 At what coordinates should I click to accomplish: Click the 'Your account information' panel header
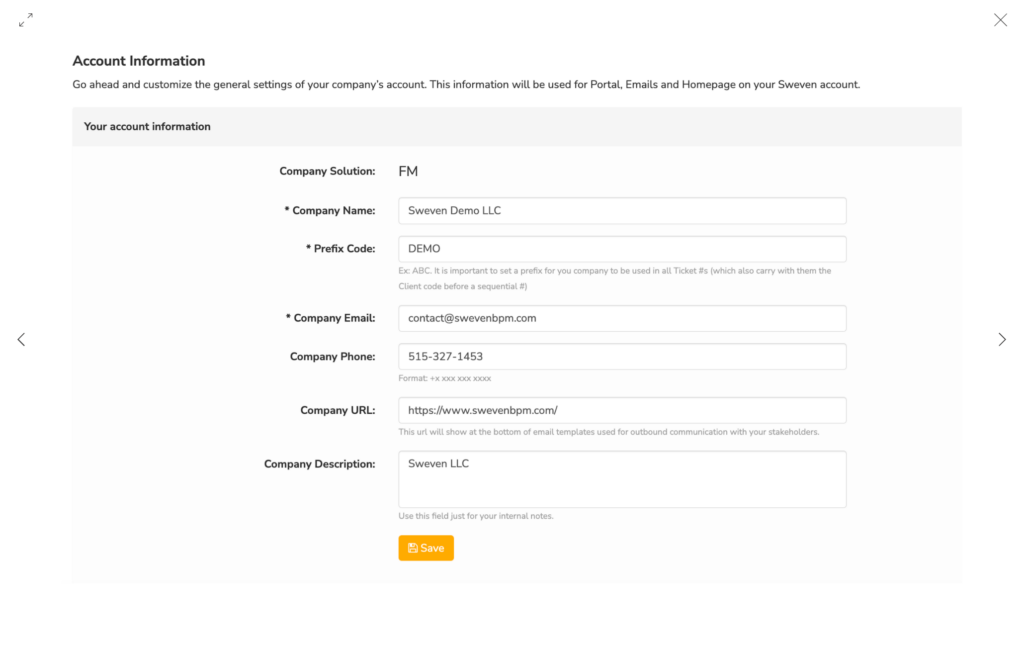click(517, 127)
